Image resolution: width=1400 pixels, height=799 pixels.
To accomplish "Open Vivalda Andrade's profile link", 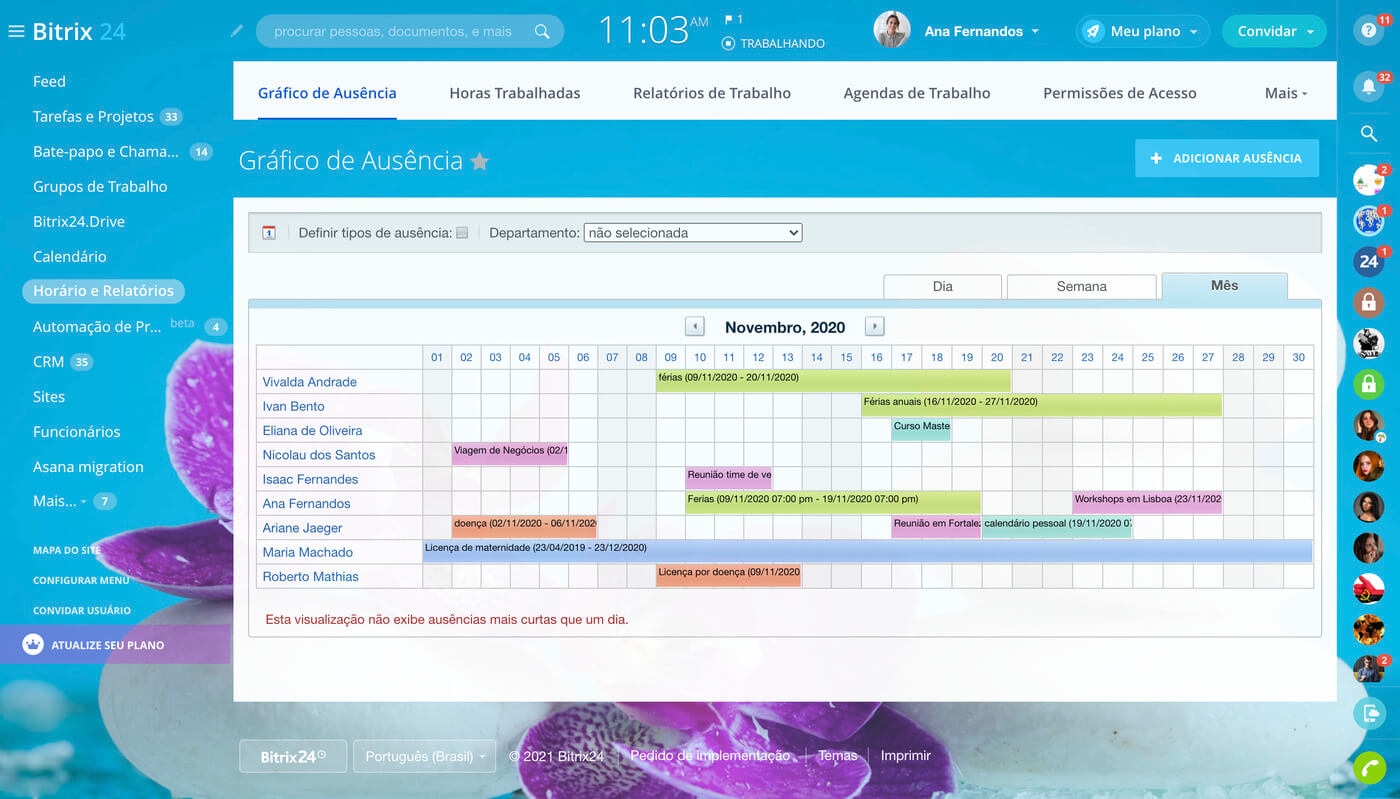I will 309,382.
